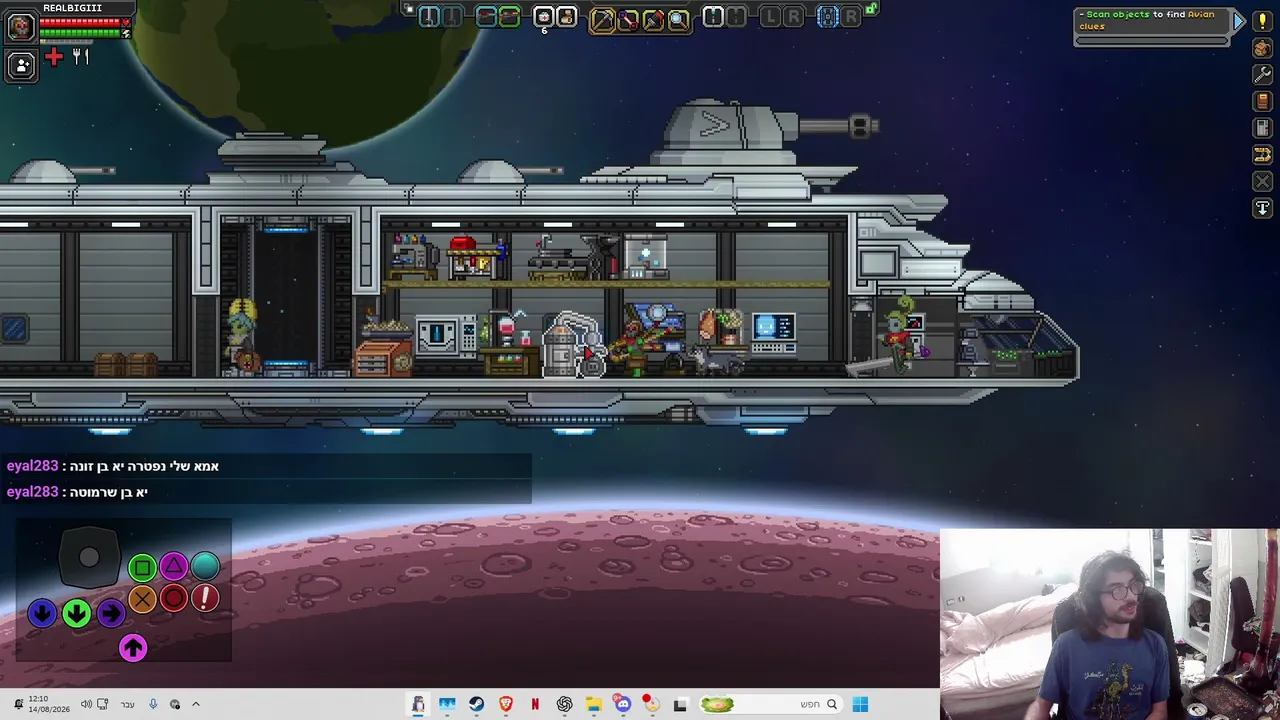Click the beam down teleport icon
1280x720 pixels.
coord(1262,208)
